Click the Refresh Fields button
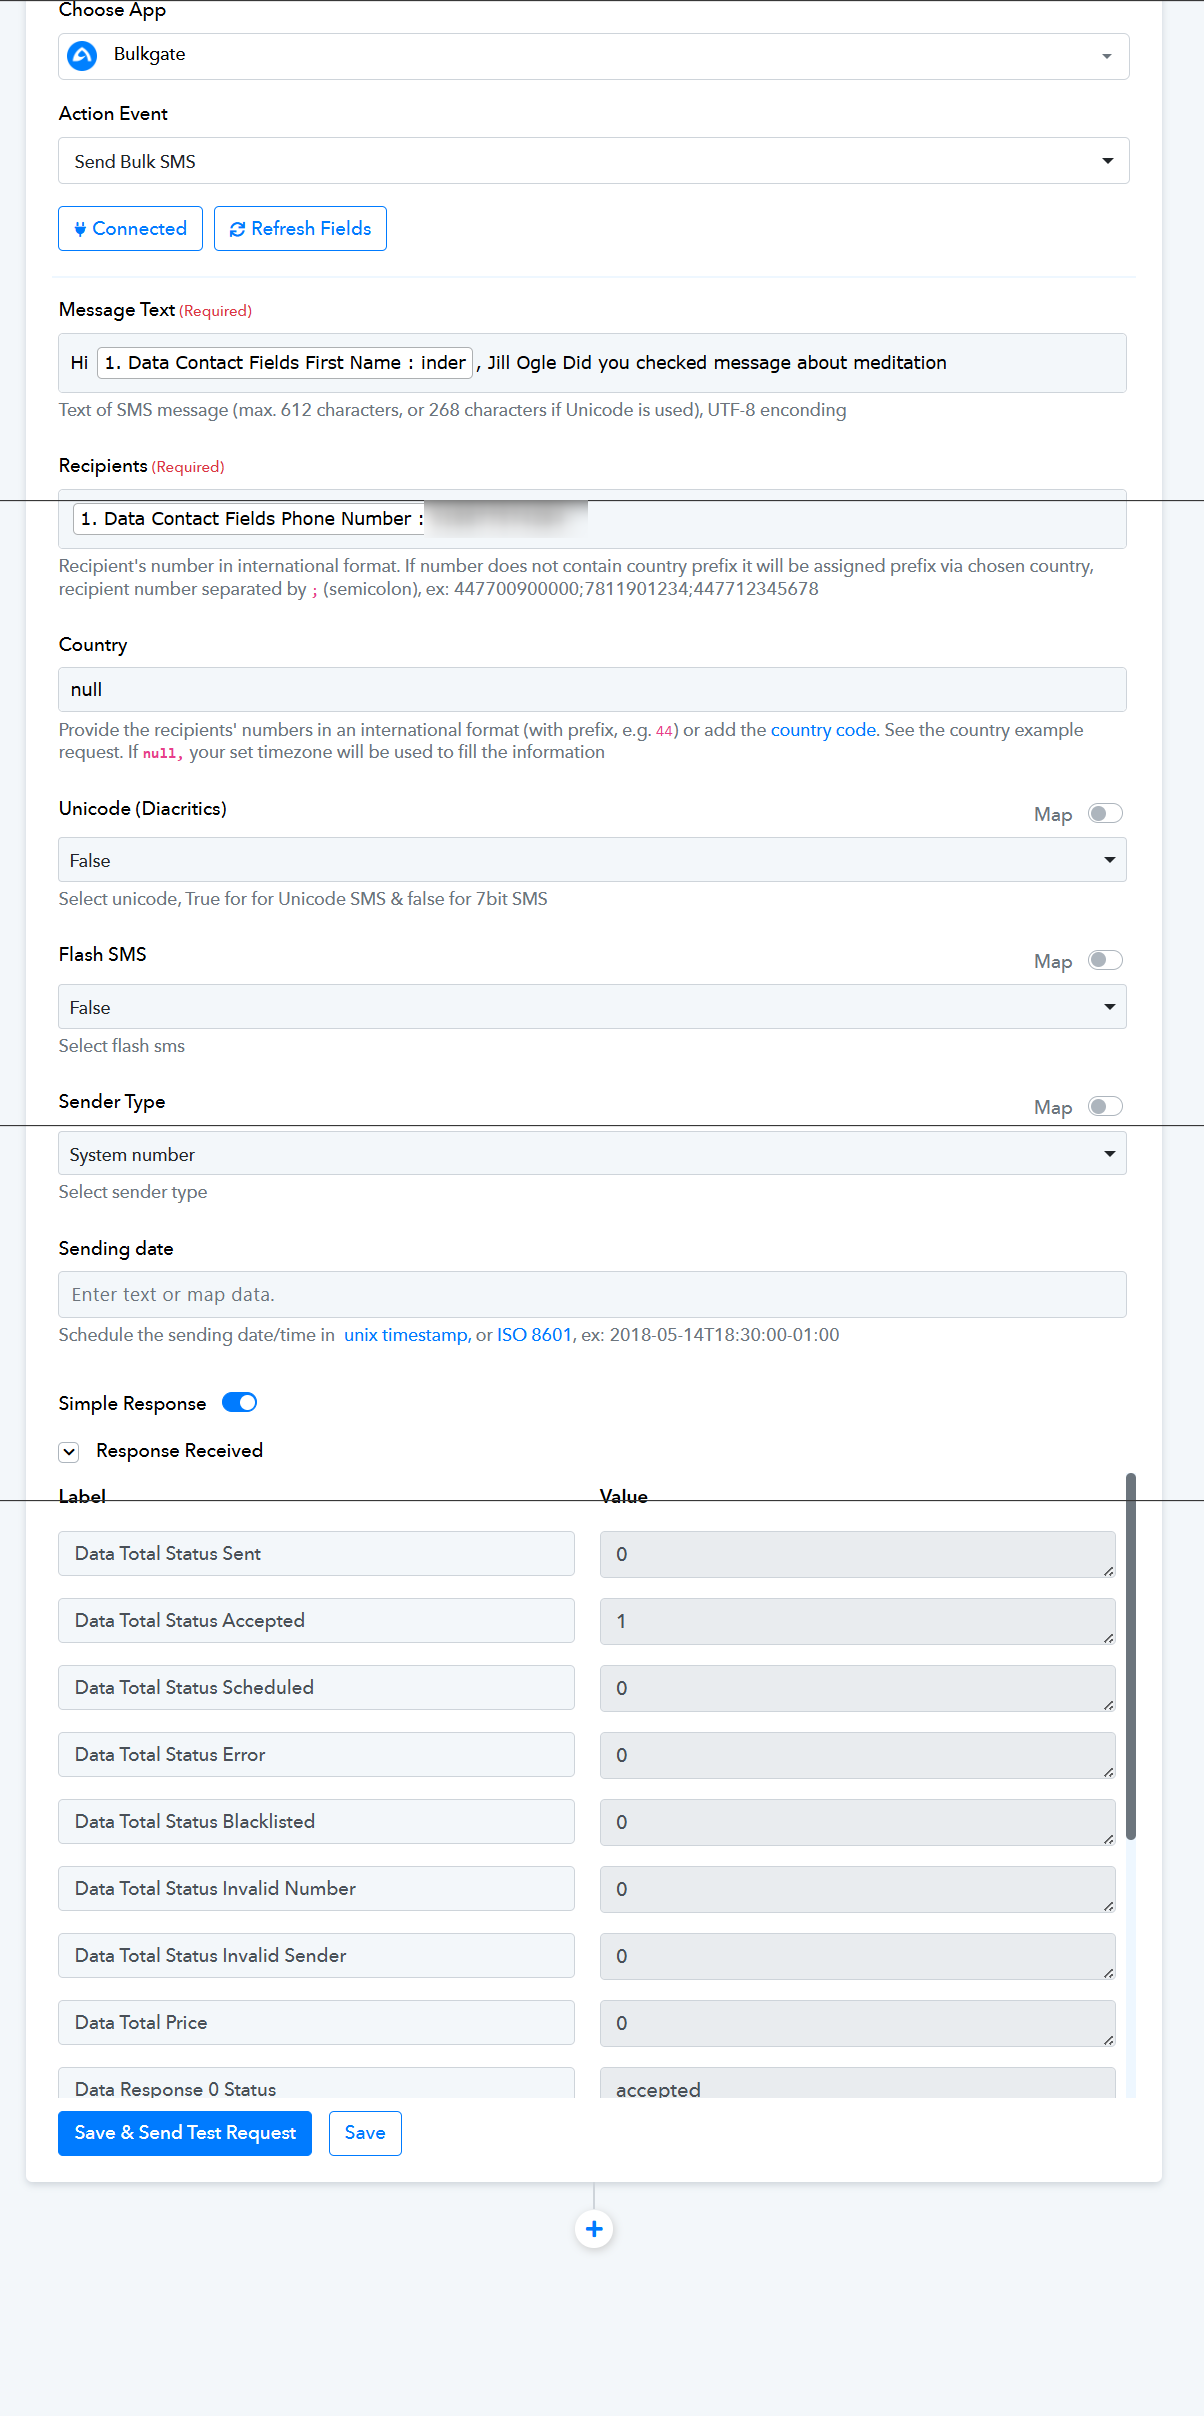The width and height of the screenshot is (1204, 2416). [x=300, y=229]
